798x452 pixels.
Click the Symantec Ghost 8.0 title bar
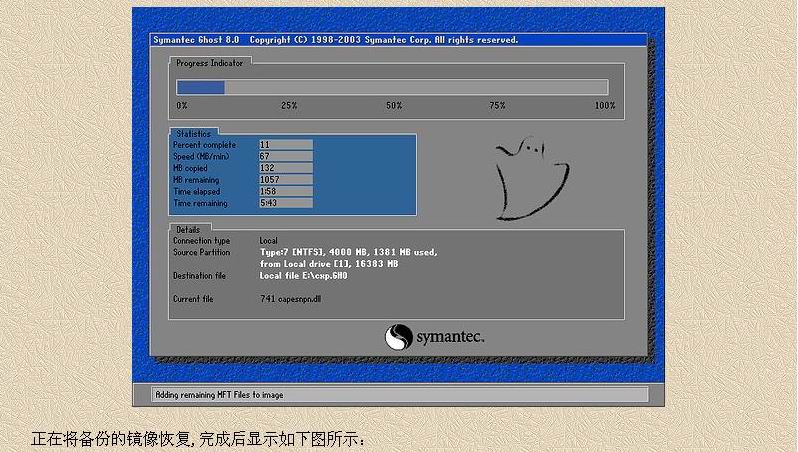(x=398, y=40)
